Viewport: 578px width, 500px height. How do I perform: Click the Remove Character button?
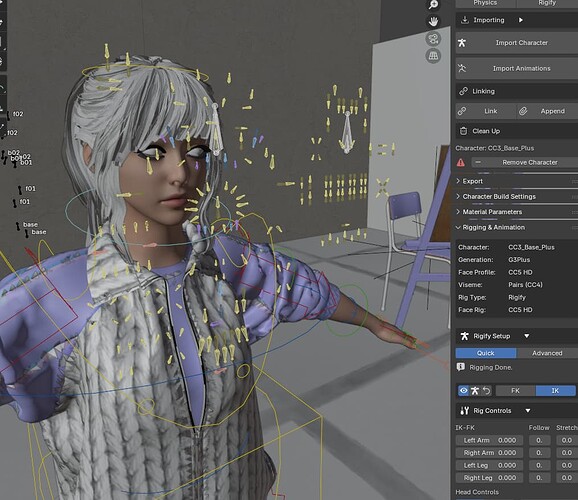(x=525, y=162)
